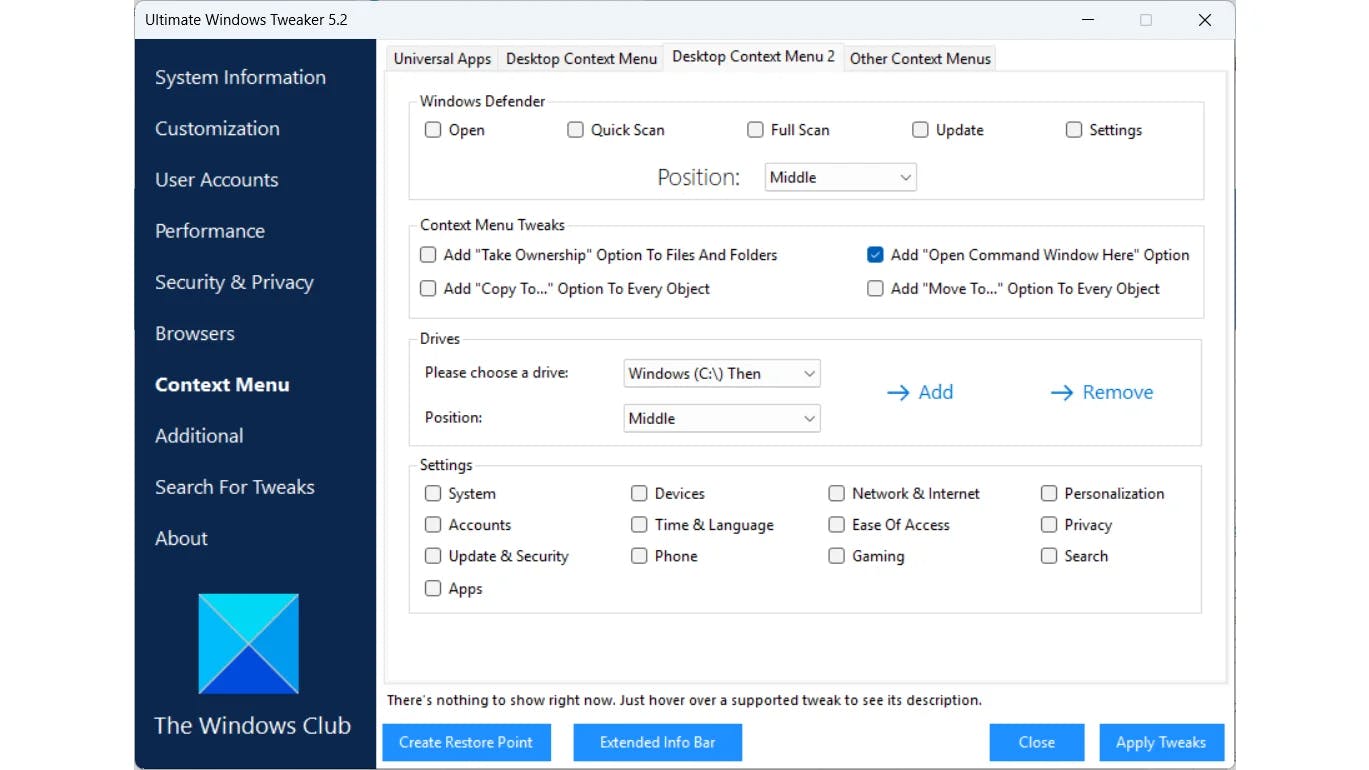Check the Gaming checkbox

click(836, 556)
